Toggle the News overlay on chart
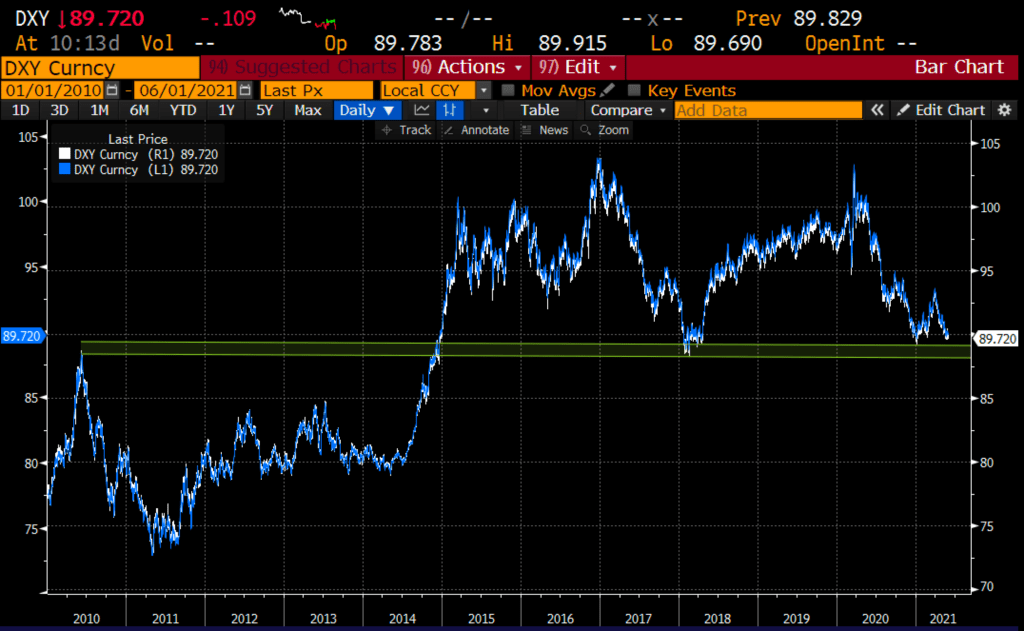 [546, 130]
